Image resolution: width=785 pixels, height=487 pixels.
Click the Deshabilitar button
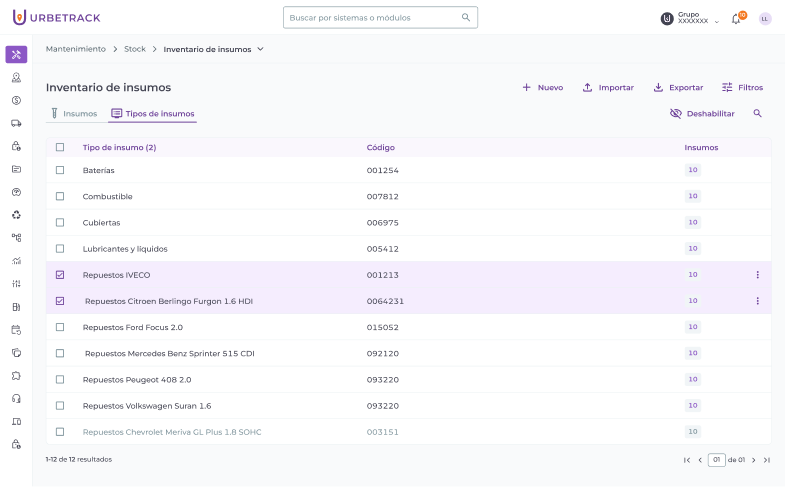coord(702,114)
